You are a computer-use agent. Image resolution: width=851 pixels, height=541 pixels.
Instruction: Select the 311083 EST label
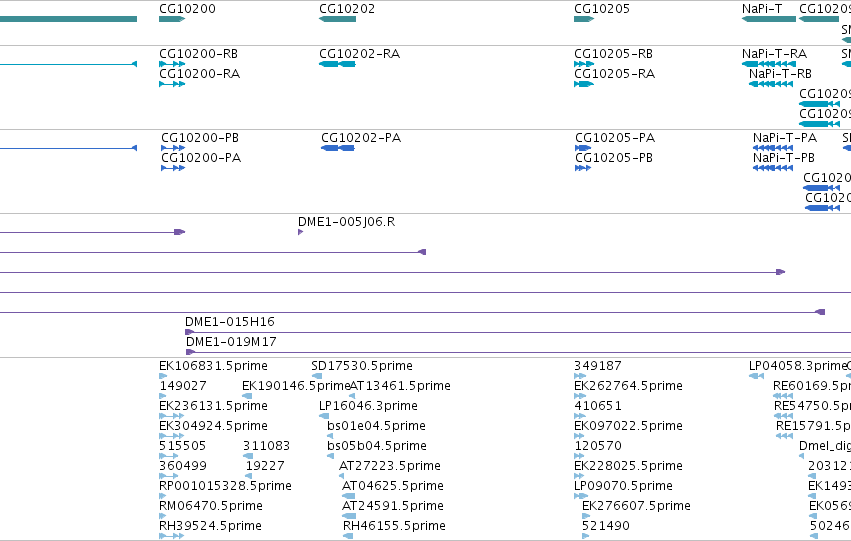(266, 446)
